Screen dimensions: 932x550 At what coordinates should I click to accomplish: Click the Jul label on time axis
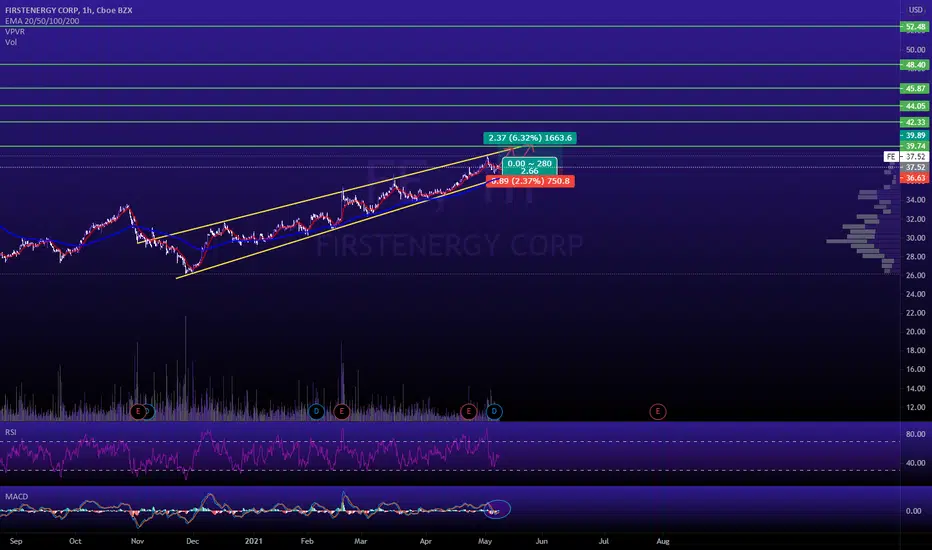point(604,541)
